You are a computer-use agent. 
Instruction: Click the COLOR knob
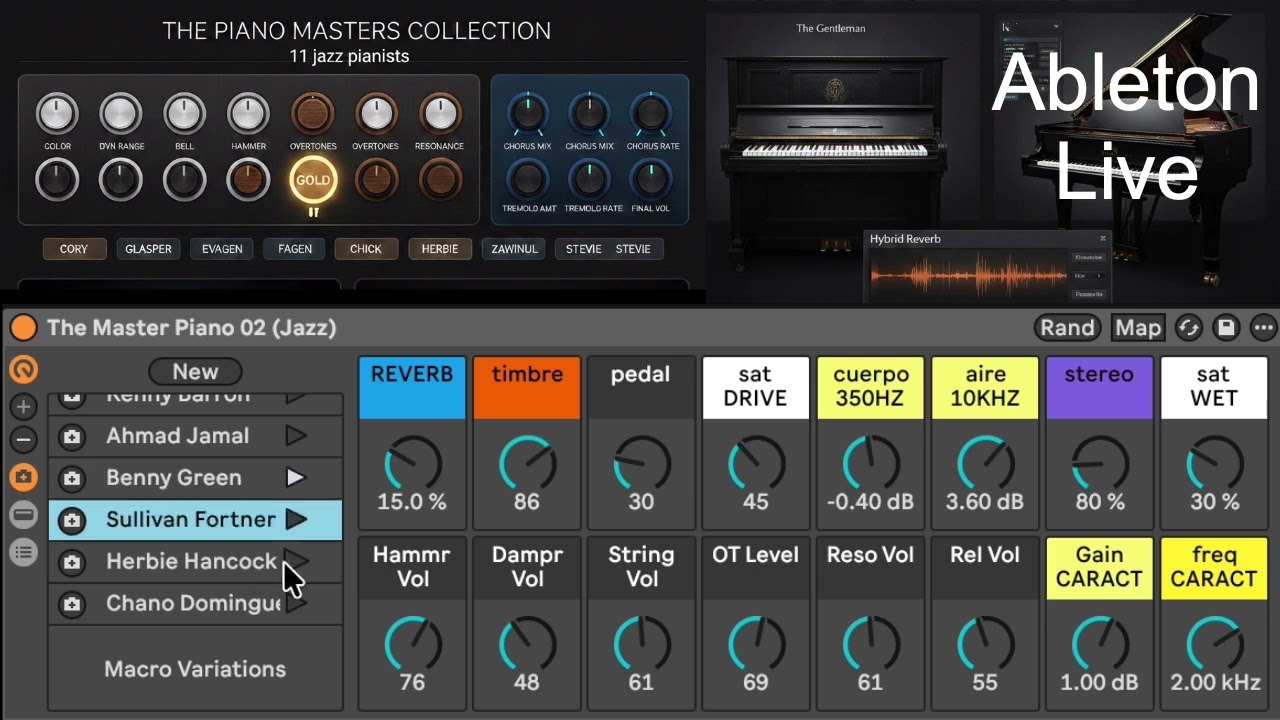(57, 115)
